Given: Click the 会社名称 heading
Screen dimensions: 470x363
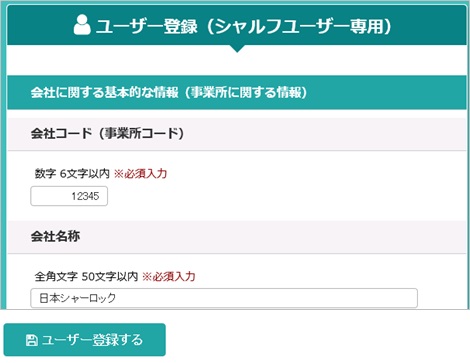Looking at the screenshot, I should point(55,236).
